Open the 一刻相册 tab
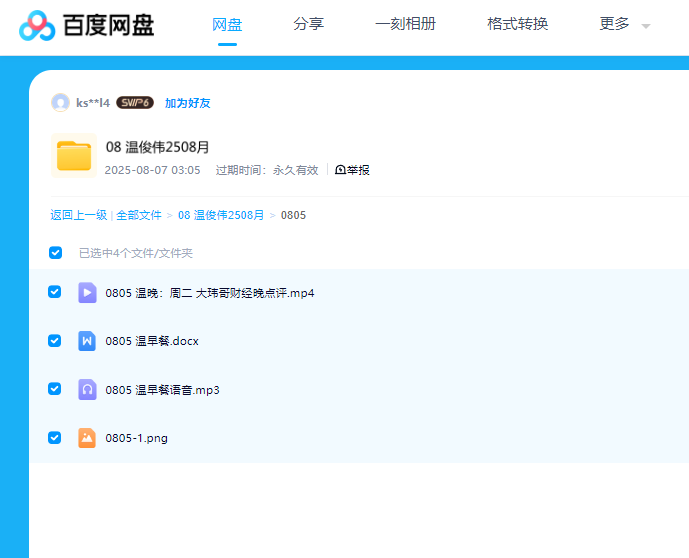689x558 pixels. (x=405, y=24)
